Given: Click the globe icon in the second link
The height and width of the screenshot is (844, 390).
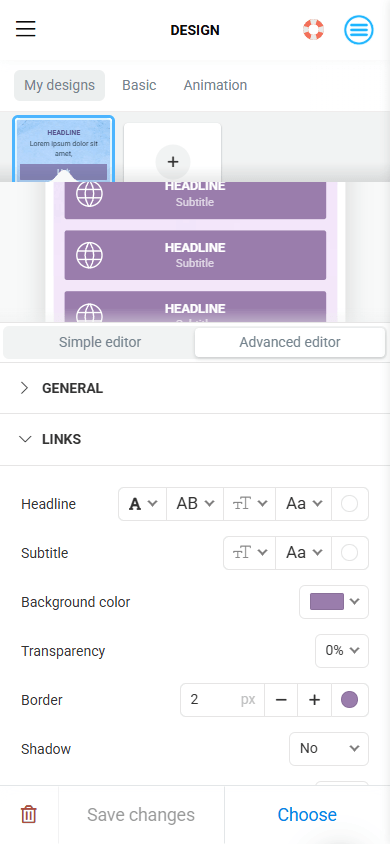Looking at the screenshot, I should (x=89, y=255).
